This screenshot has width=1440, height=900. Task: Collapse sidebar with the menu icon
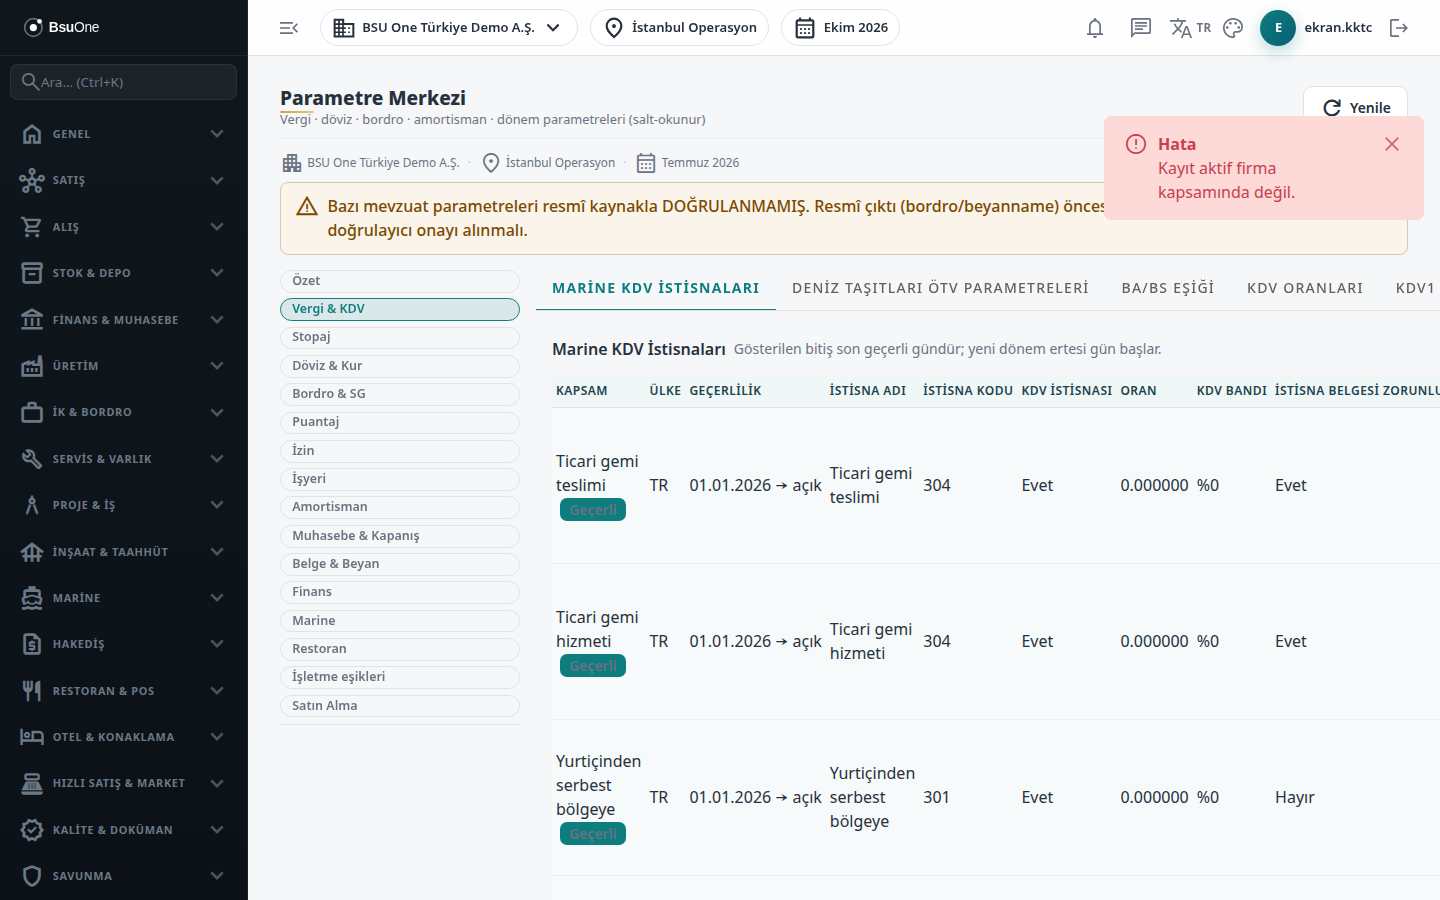(289, 28)
